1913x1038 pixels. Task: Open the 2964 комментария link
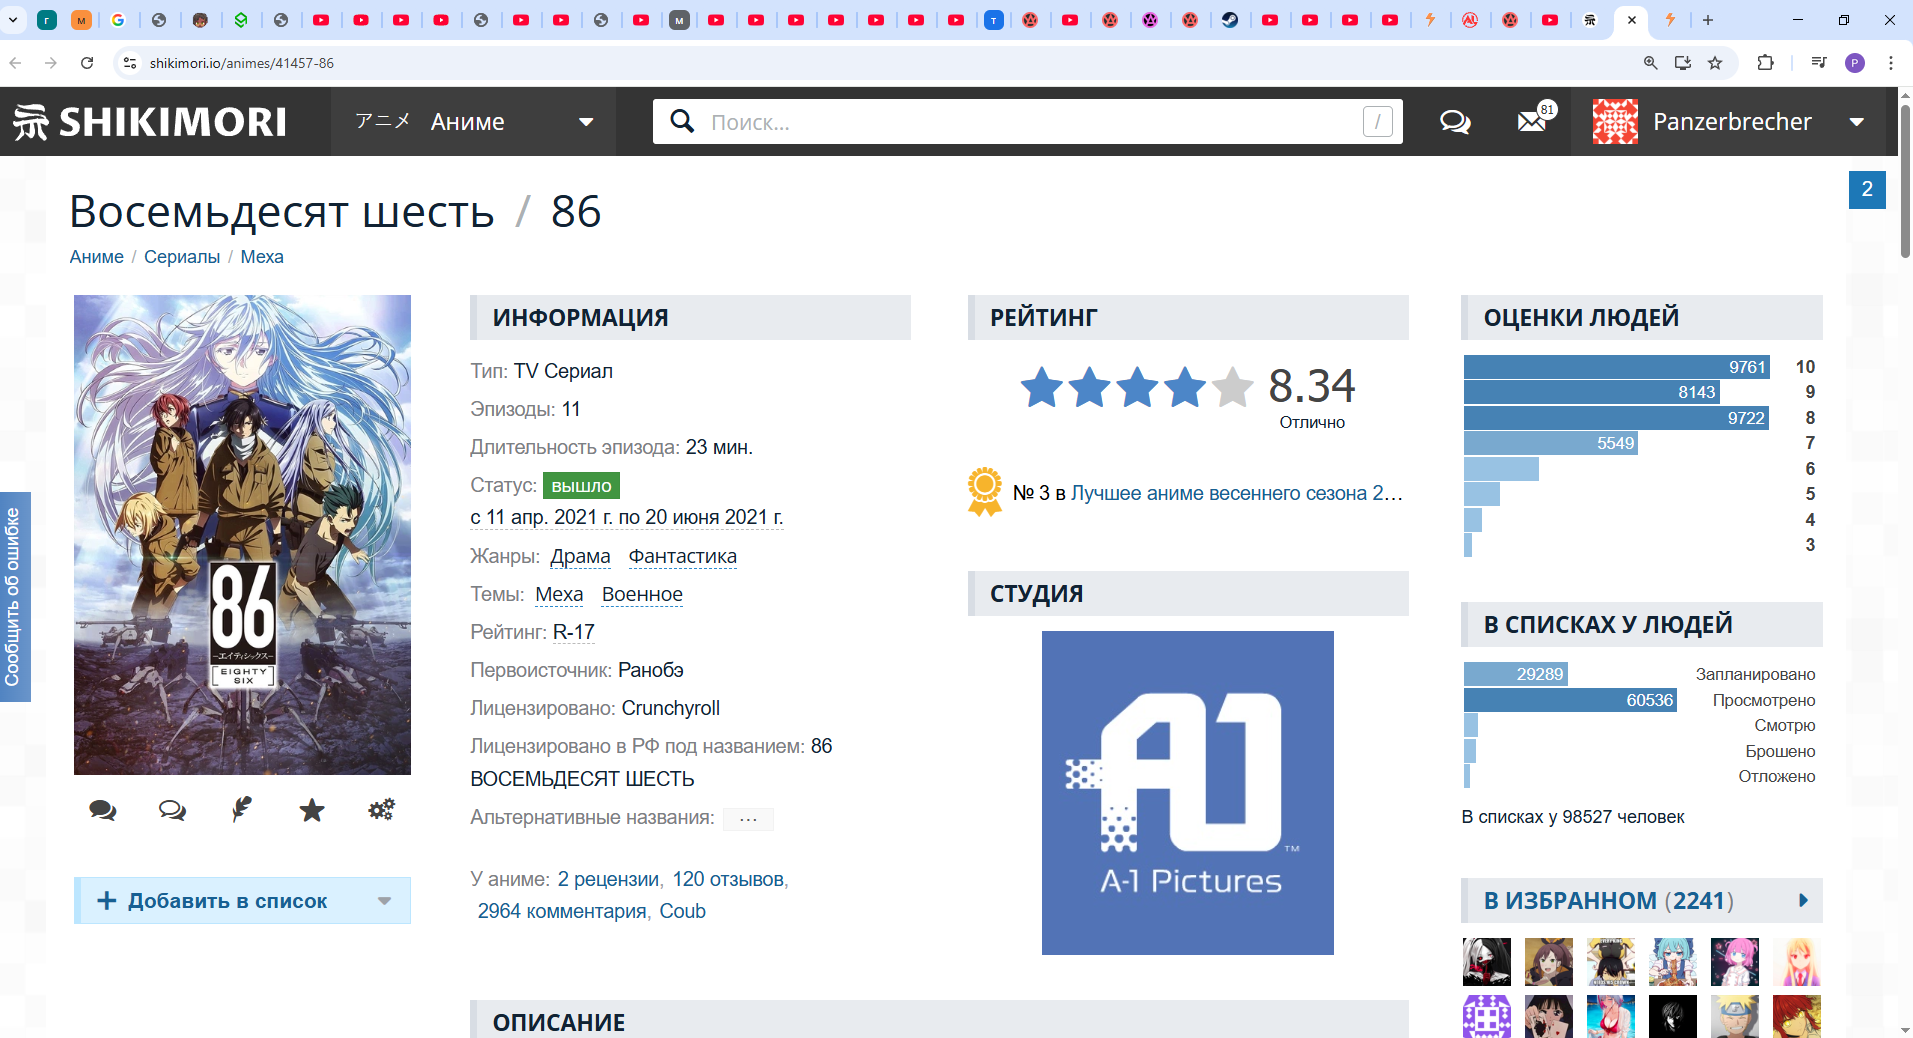(x=562, y=911)
